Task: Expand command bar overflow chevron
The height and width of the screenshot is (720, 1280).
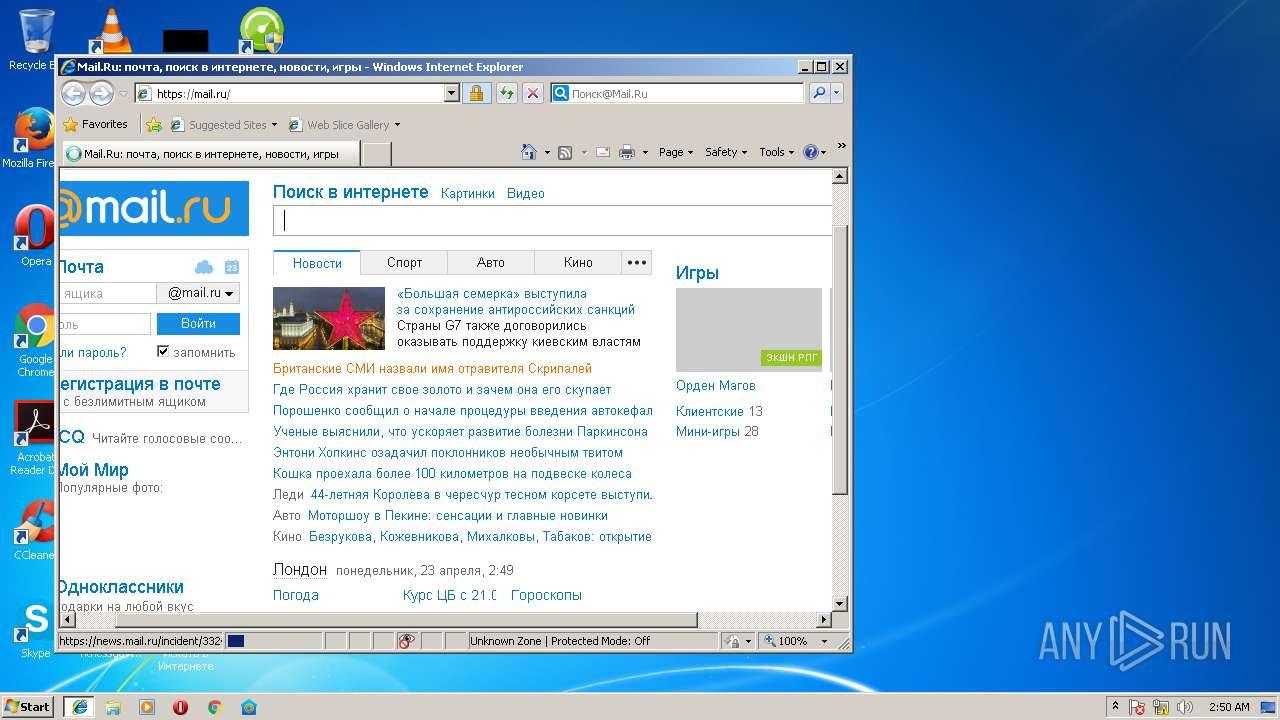Action: coord(841,146)
